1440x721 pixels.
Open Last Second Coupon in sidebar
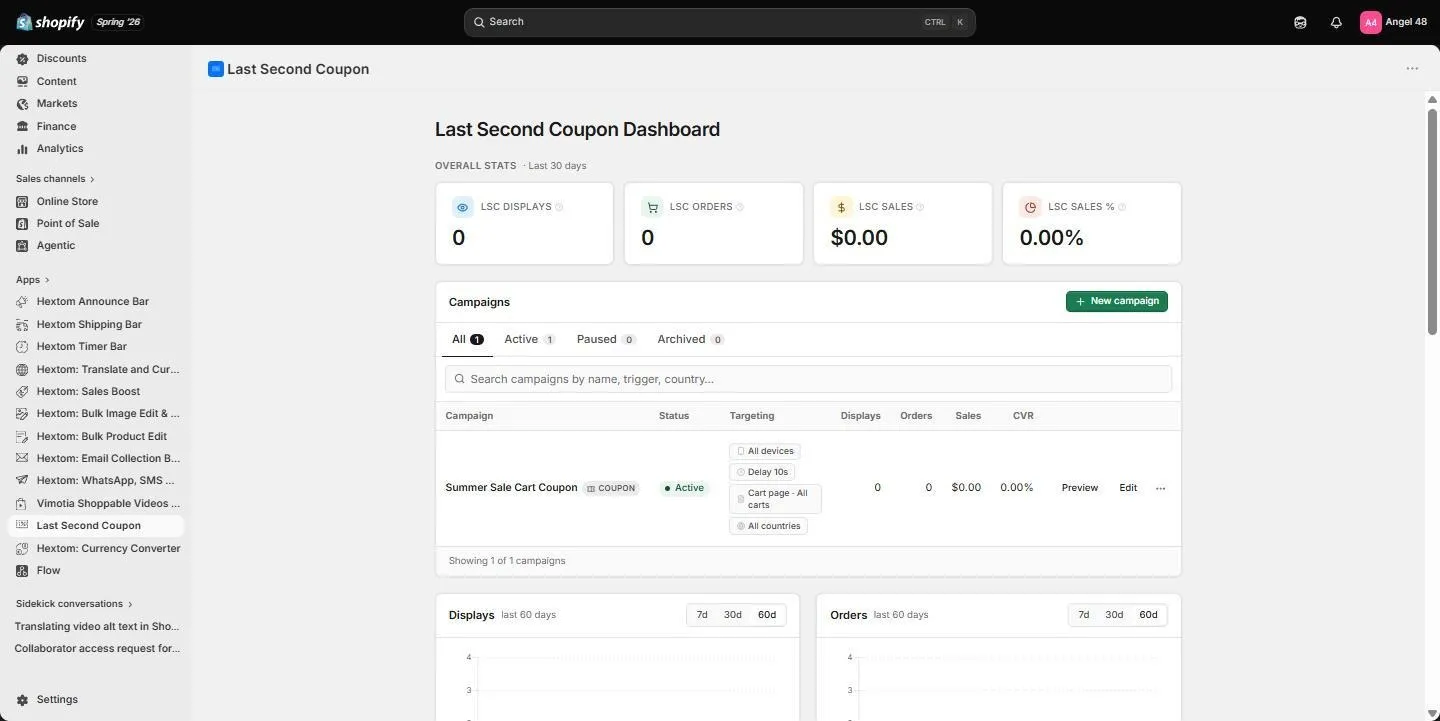pos(96,526)
